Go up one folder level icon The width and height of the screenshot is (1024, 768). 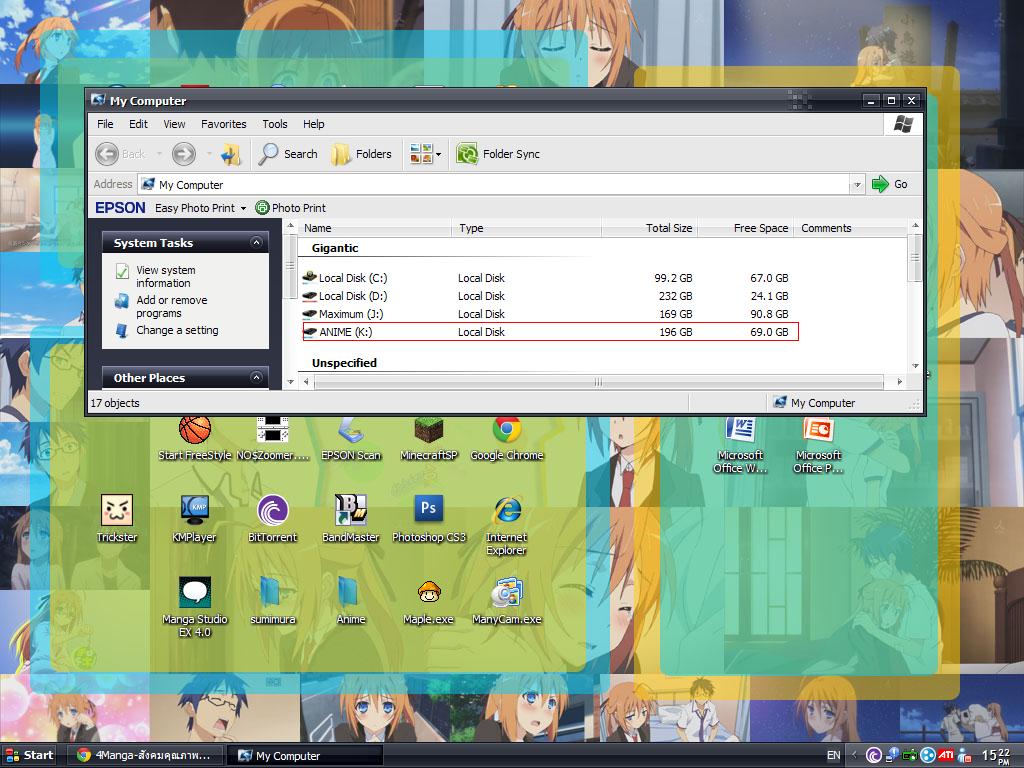(x=231, y=154)
